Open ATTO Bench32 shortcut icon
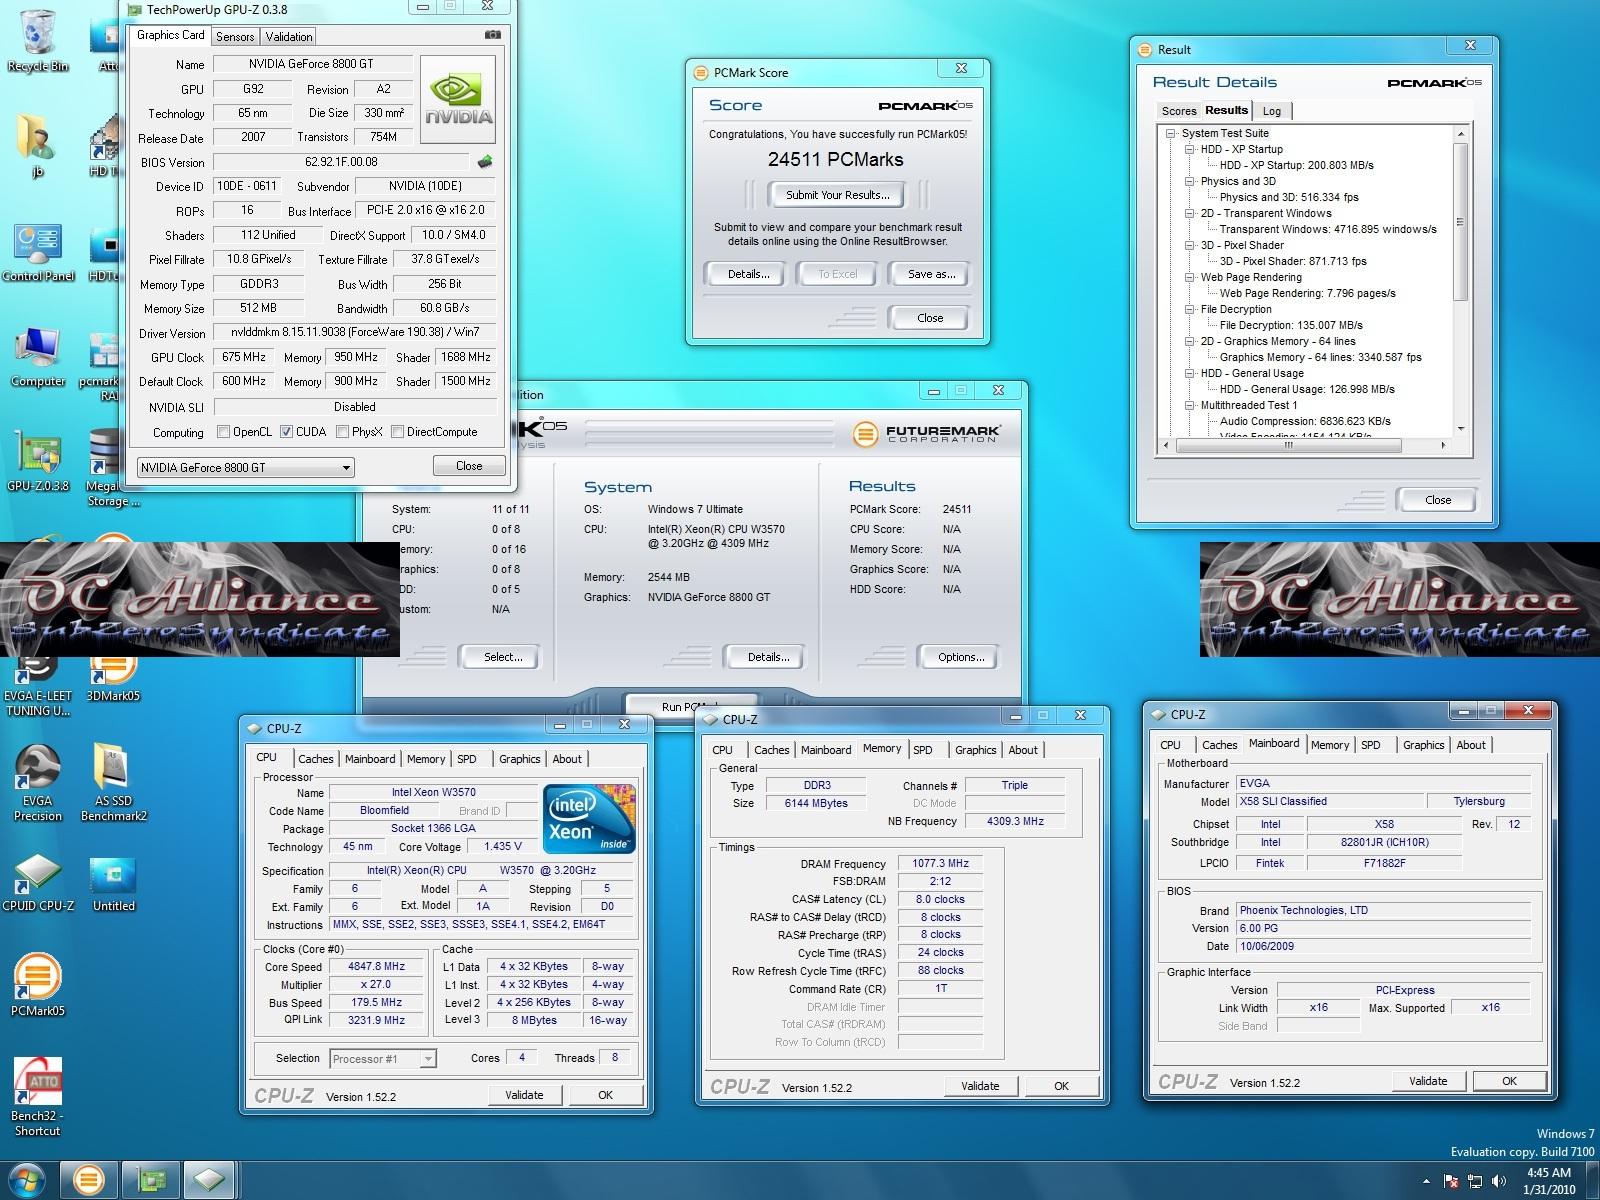 [x=38, y=1098]
